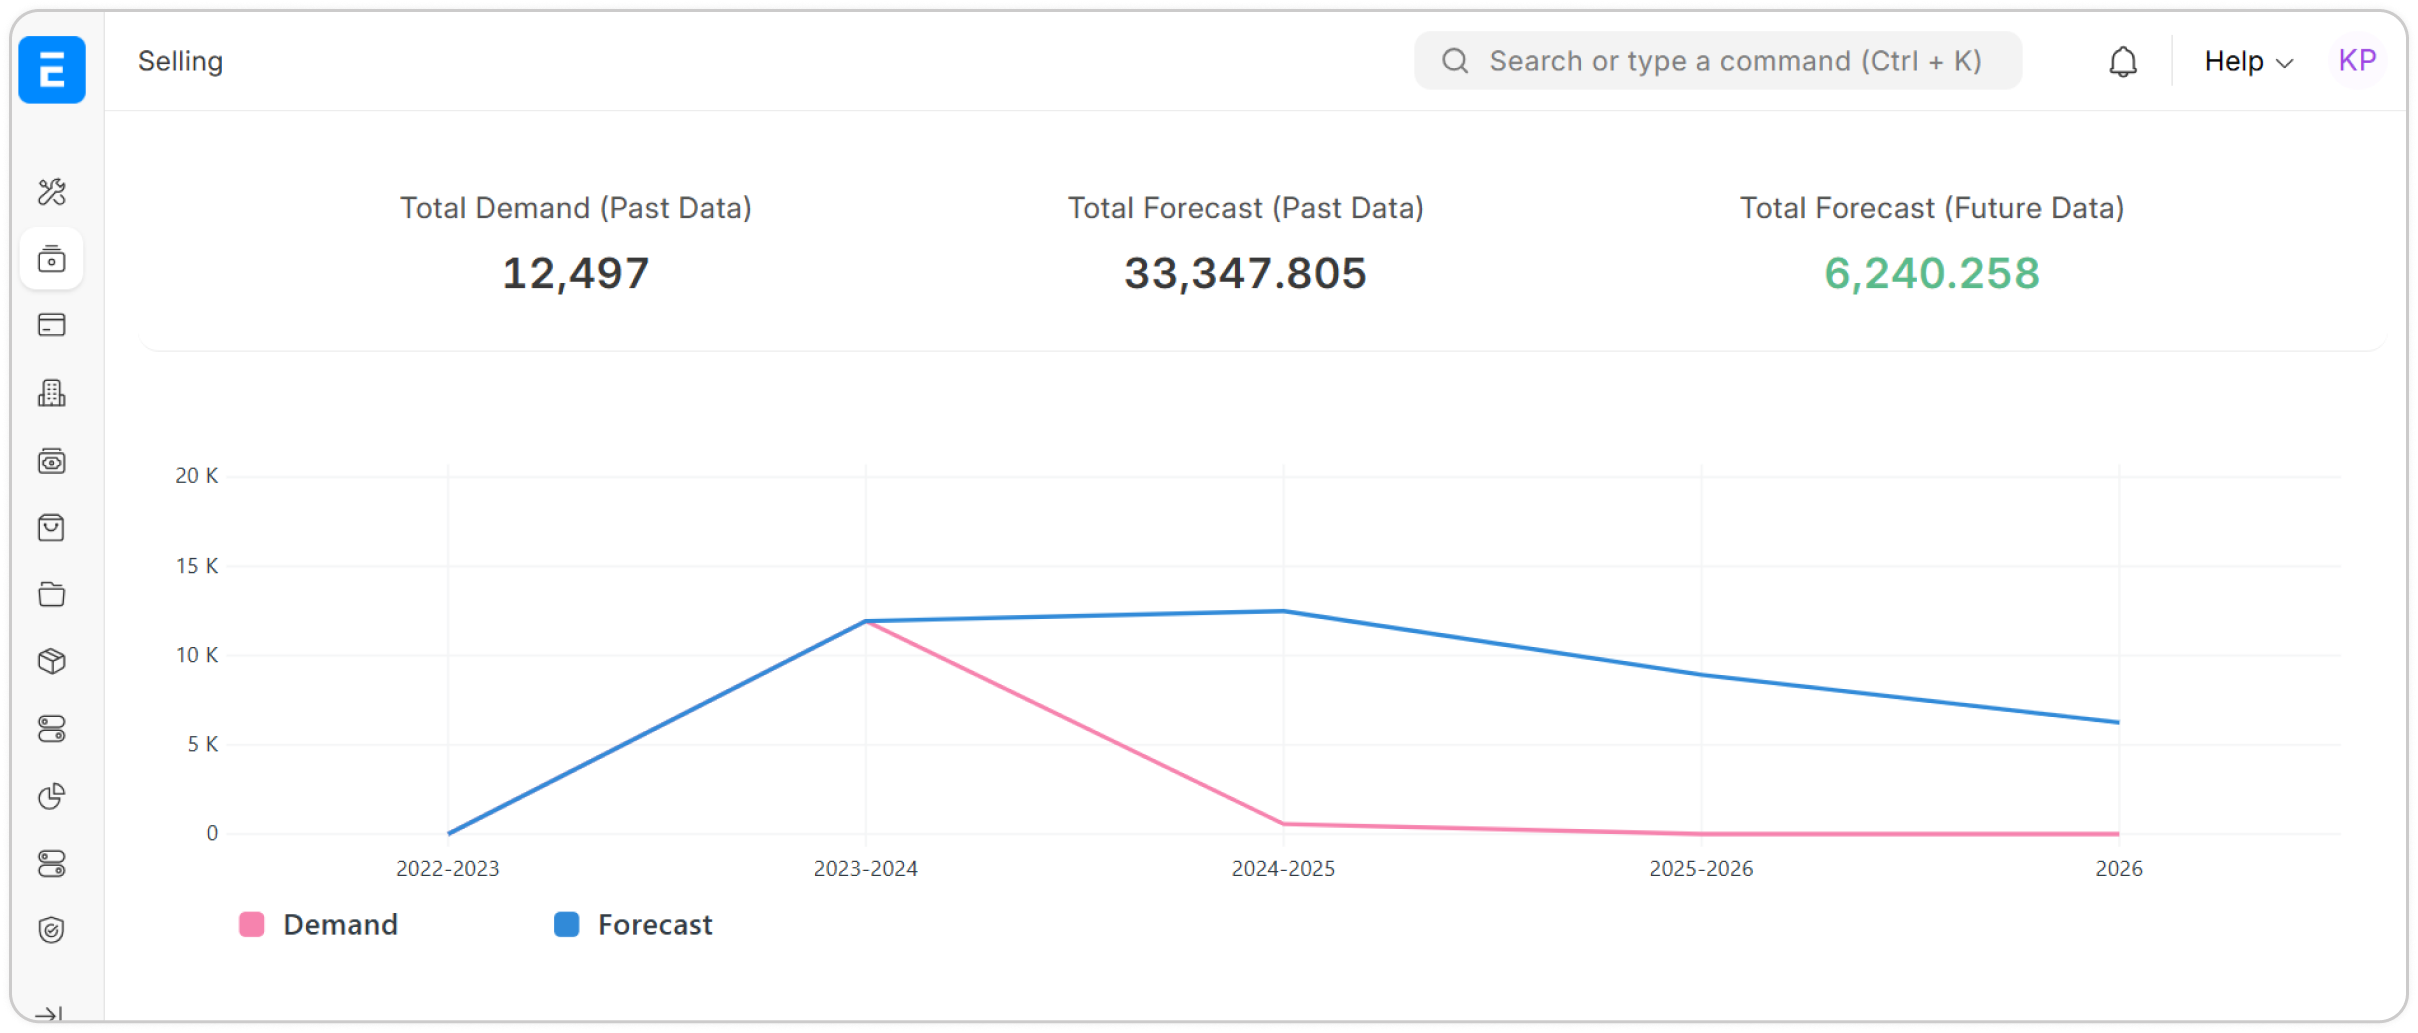The width and height of the screenshot is (2418, 1033).
Task: Open the folder sidebar icon
Action: [52, 595]
